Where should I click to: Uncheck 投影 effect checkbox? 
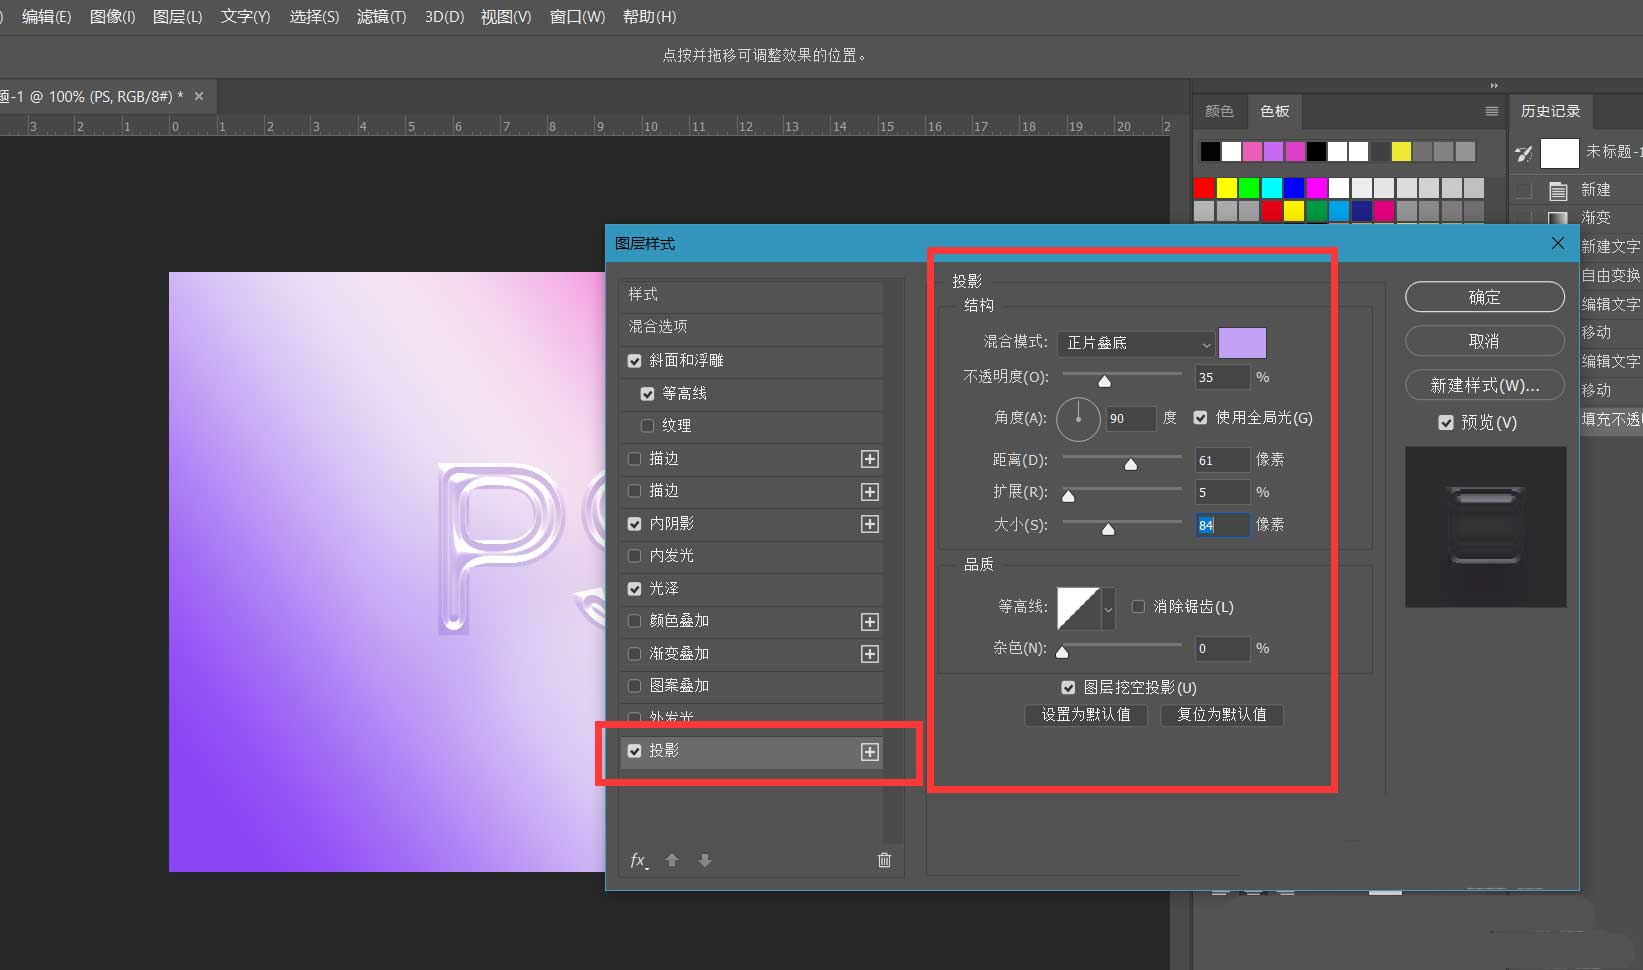634,751
